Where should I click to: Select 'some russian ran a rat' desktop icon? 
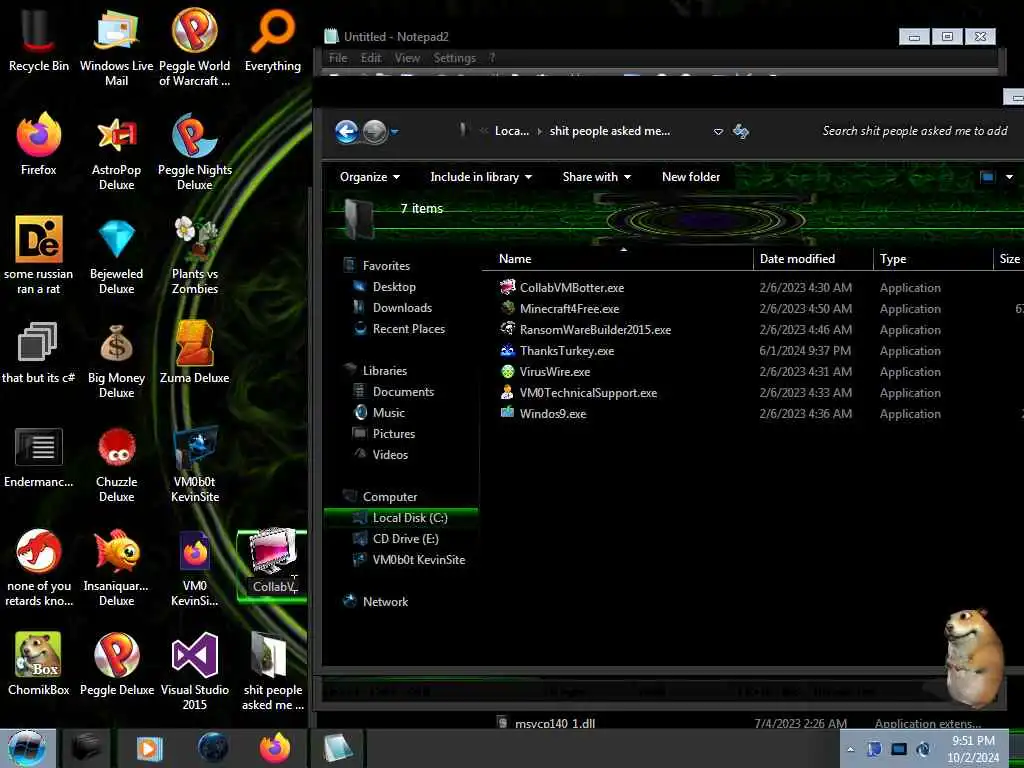pyautogui.click(x=39, y=255)
